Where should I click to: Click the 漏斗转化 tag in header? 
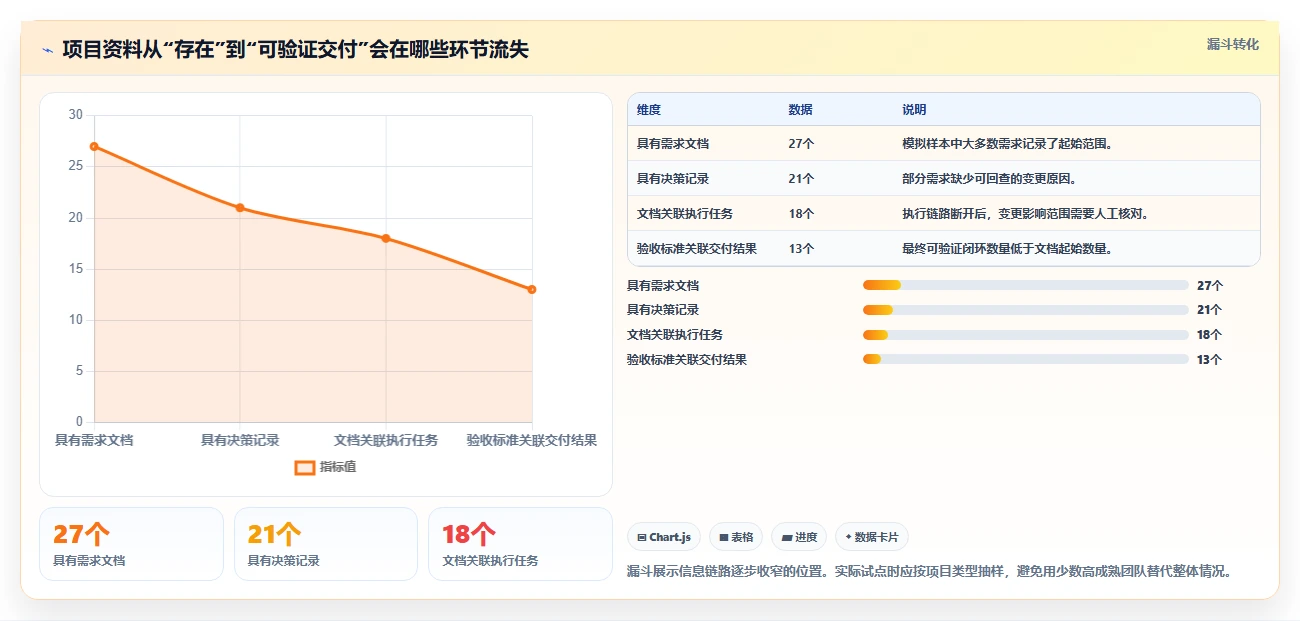1232,45
